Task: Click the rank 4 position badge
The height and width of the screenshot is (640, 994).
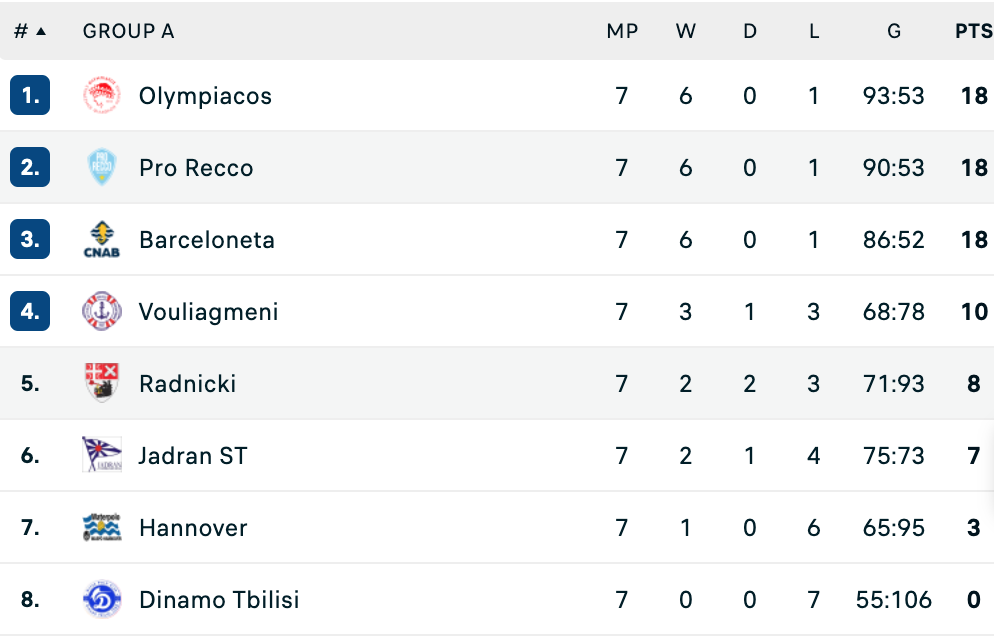Action: [x=30, y=311]
